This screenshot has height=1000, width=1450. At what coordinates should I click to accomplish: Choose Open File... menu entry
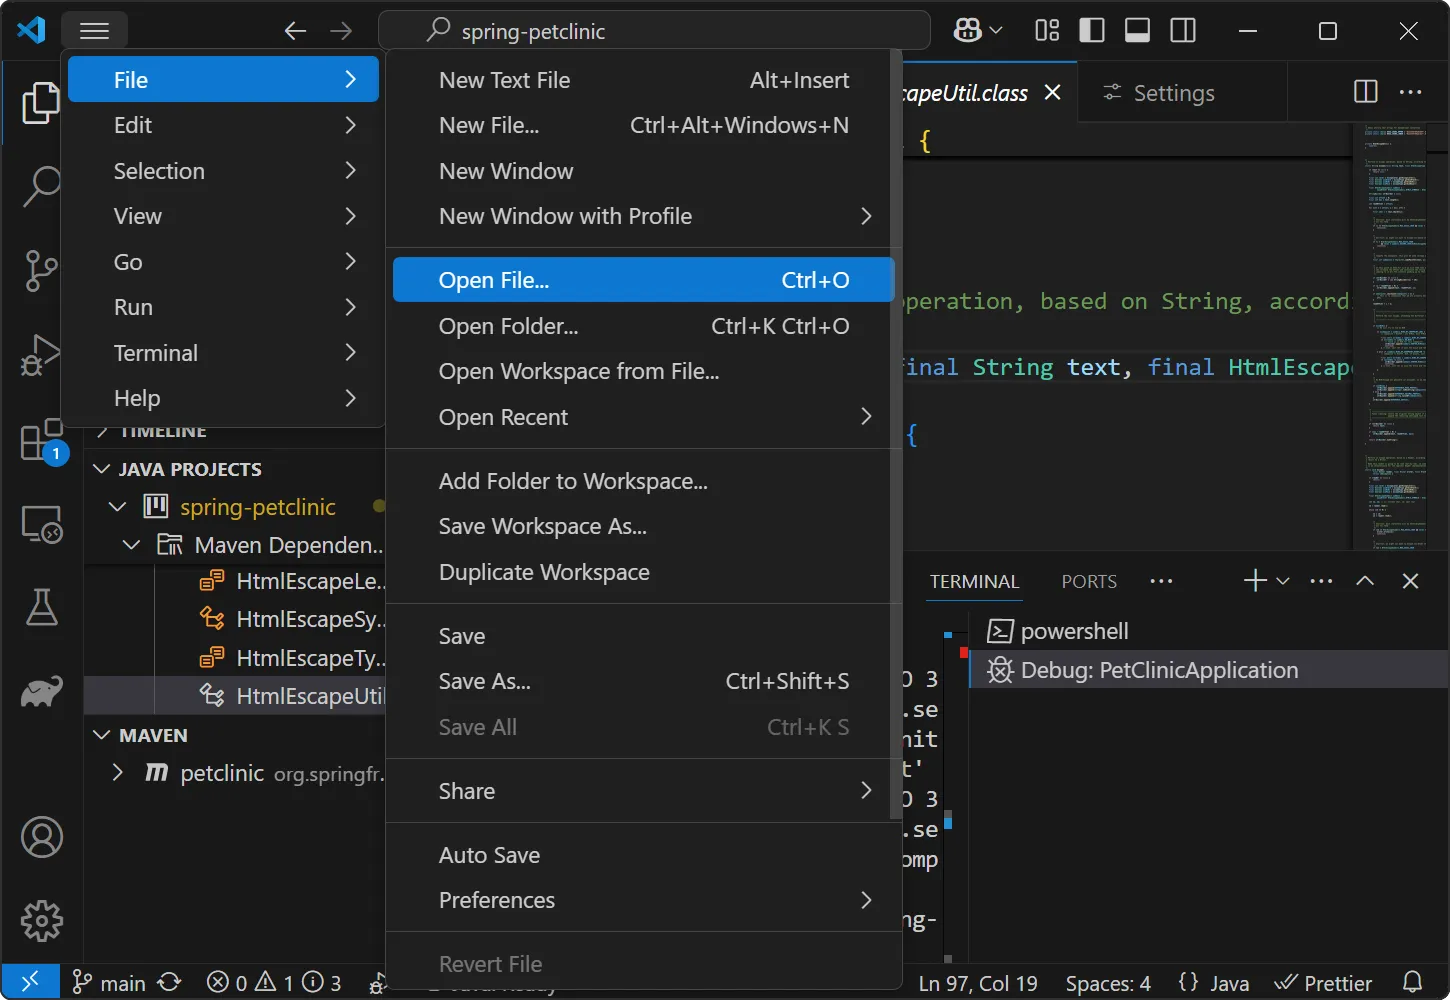(643, 280)
